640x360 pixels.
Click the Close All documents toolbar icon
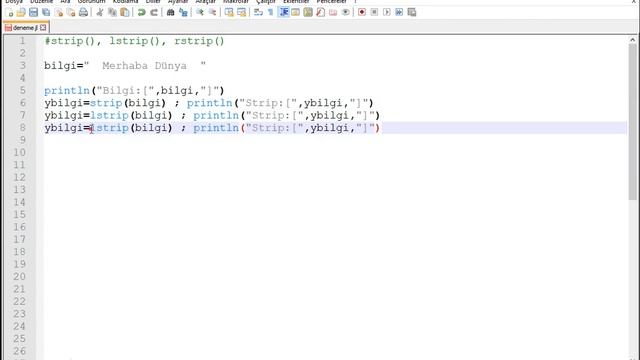click(71, 12)
